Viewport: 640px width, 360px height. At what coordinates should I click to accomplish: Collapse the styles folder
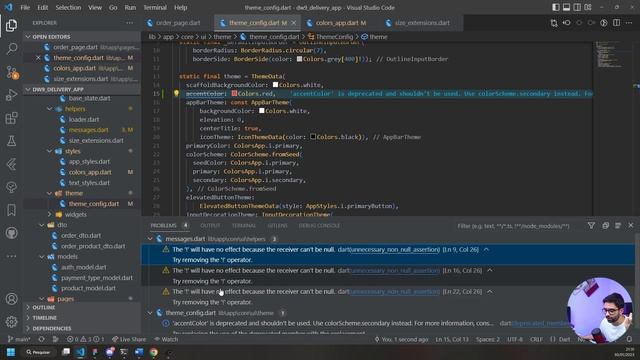coord(49,151)
